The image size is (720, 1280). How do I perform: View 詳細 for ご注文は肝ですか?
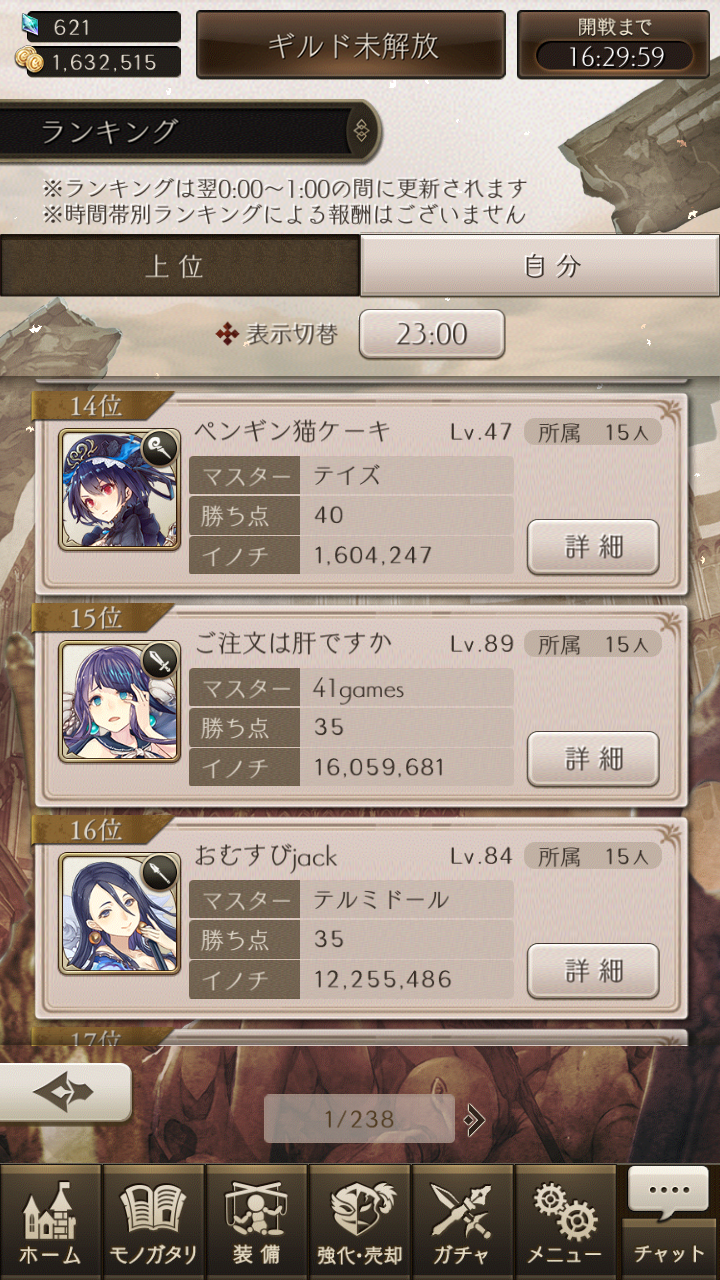click(x=593, y=759)
